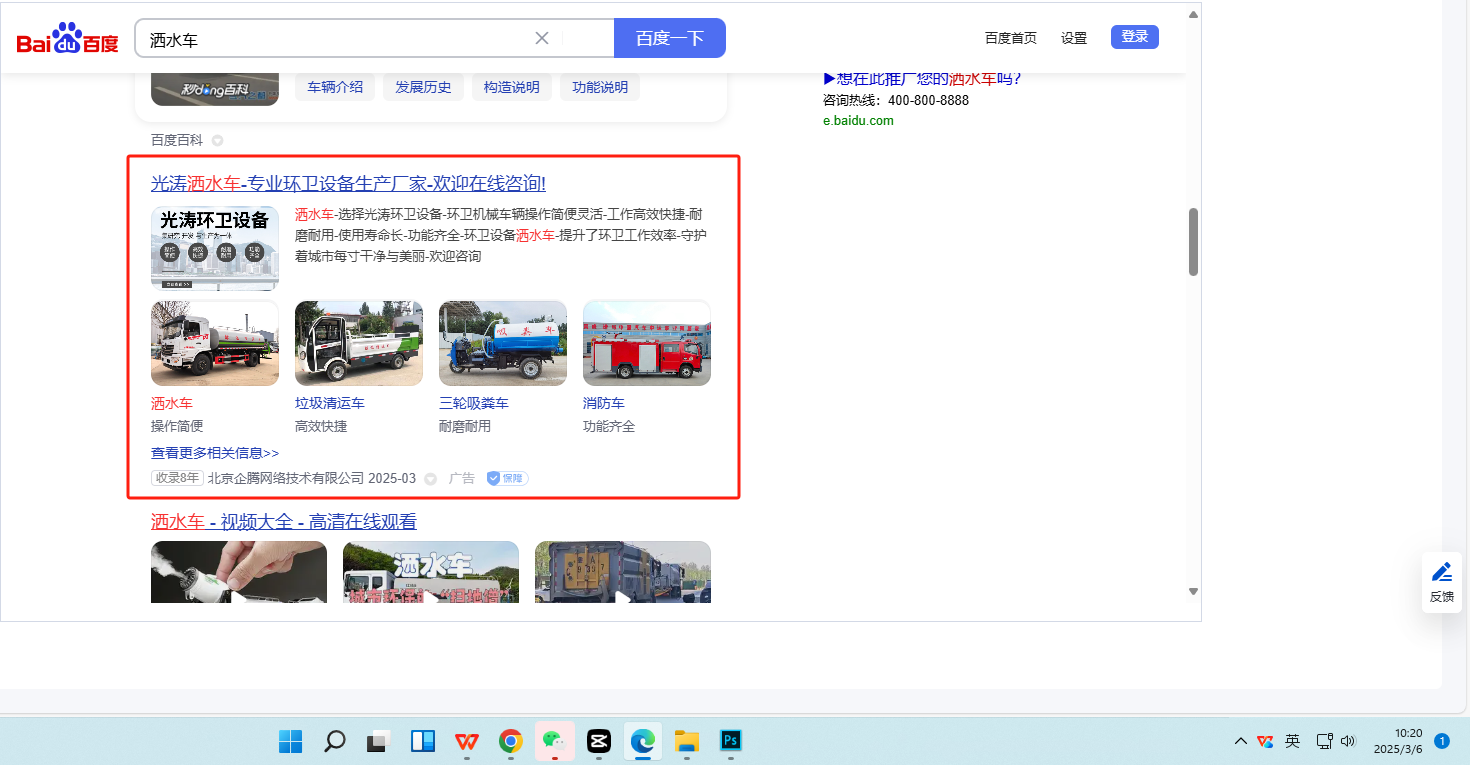Clear the search box with the X icon
The width and height of the screenshot is (1470, 765).
point(542,38)
